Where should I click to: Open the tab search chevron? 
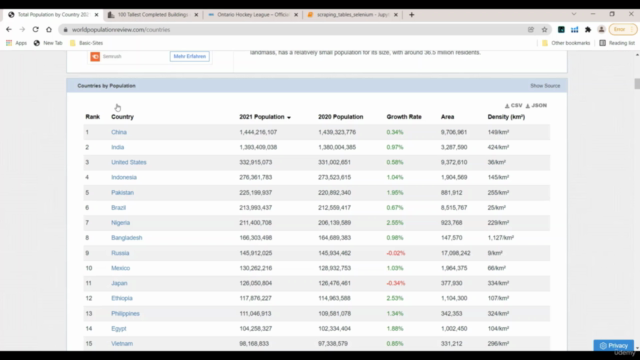click(573, 14)
